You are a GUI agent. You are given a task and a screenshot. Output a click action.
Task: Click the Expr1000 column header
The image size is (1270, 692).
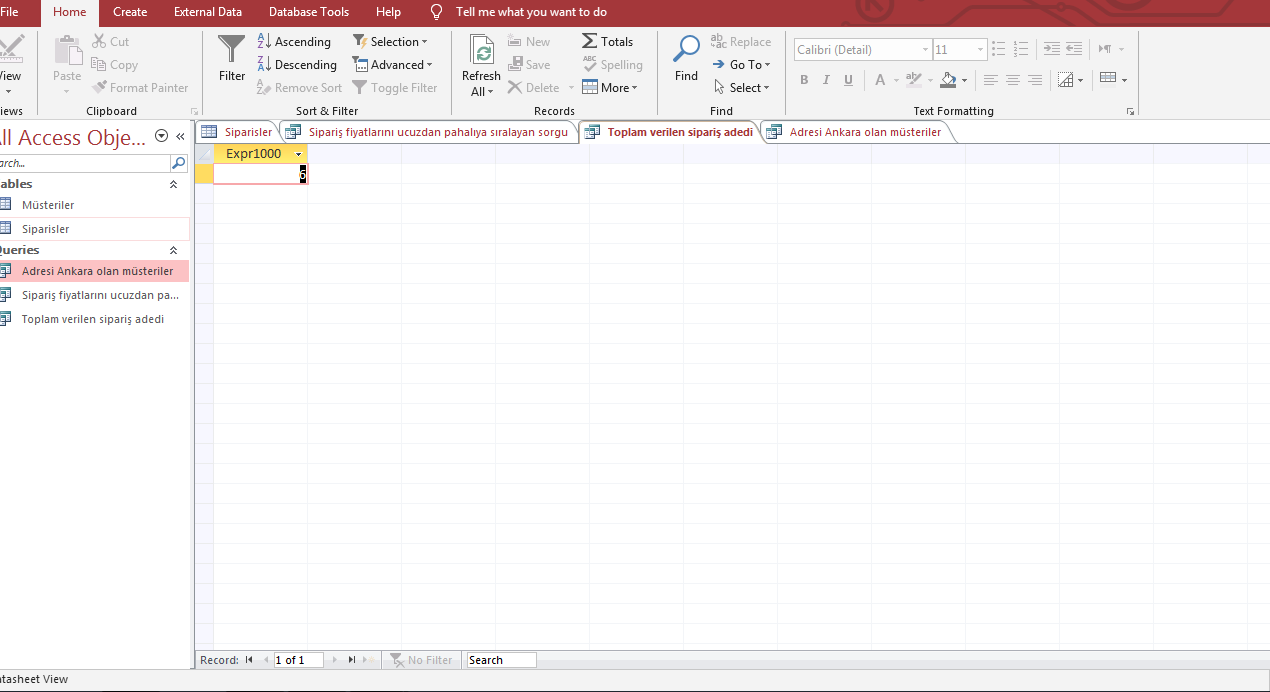click(254, 154)
